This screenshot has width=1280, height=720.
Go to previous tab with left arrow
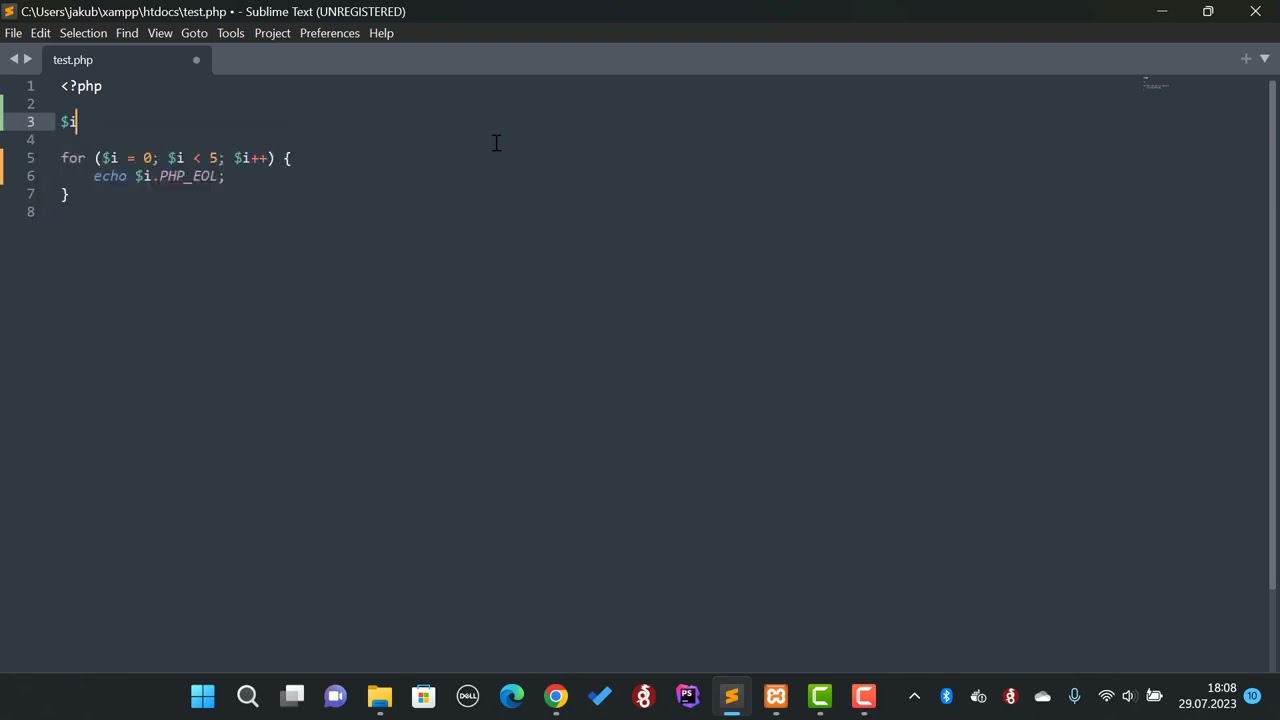pyautogui.click(x=13, y=59)
